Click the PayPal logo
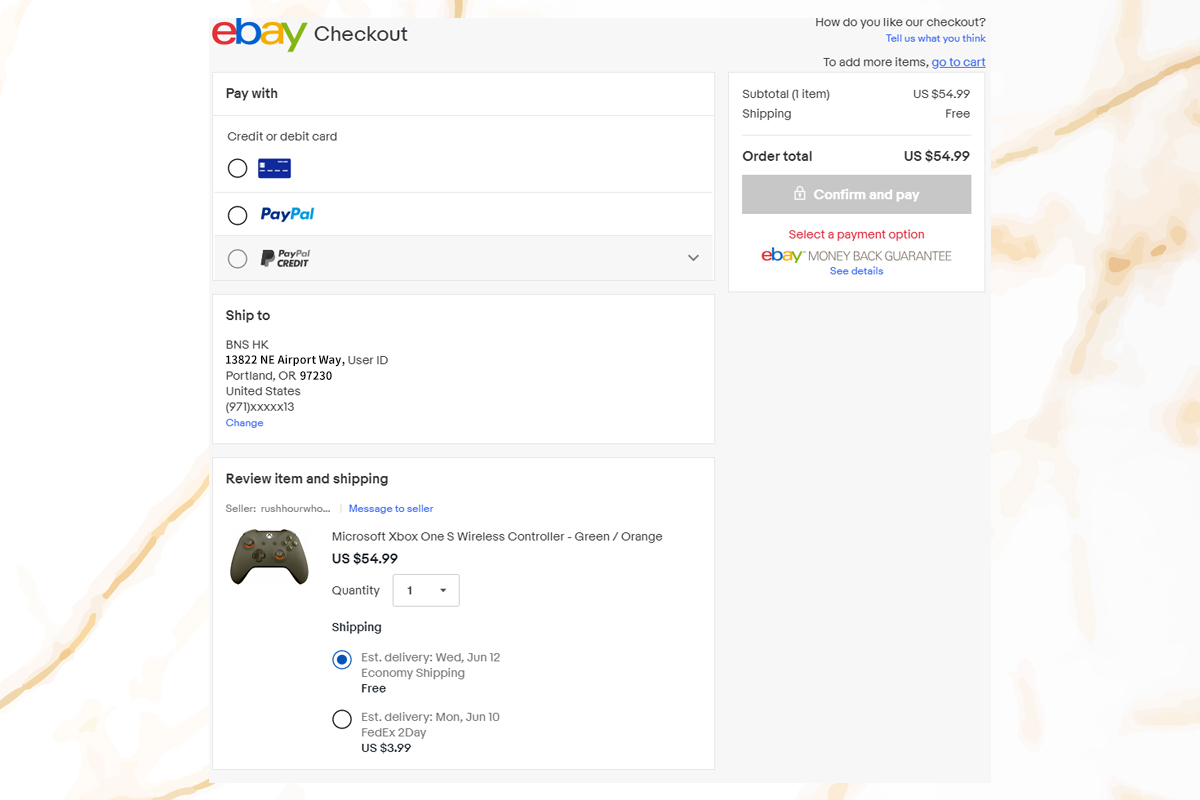1200x800 pixels. (x=287, y=214)
